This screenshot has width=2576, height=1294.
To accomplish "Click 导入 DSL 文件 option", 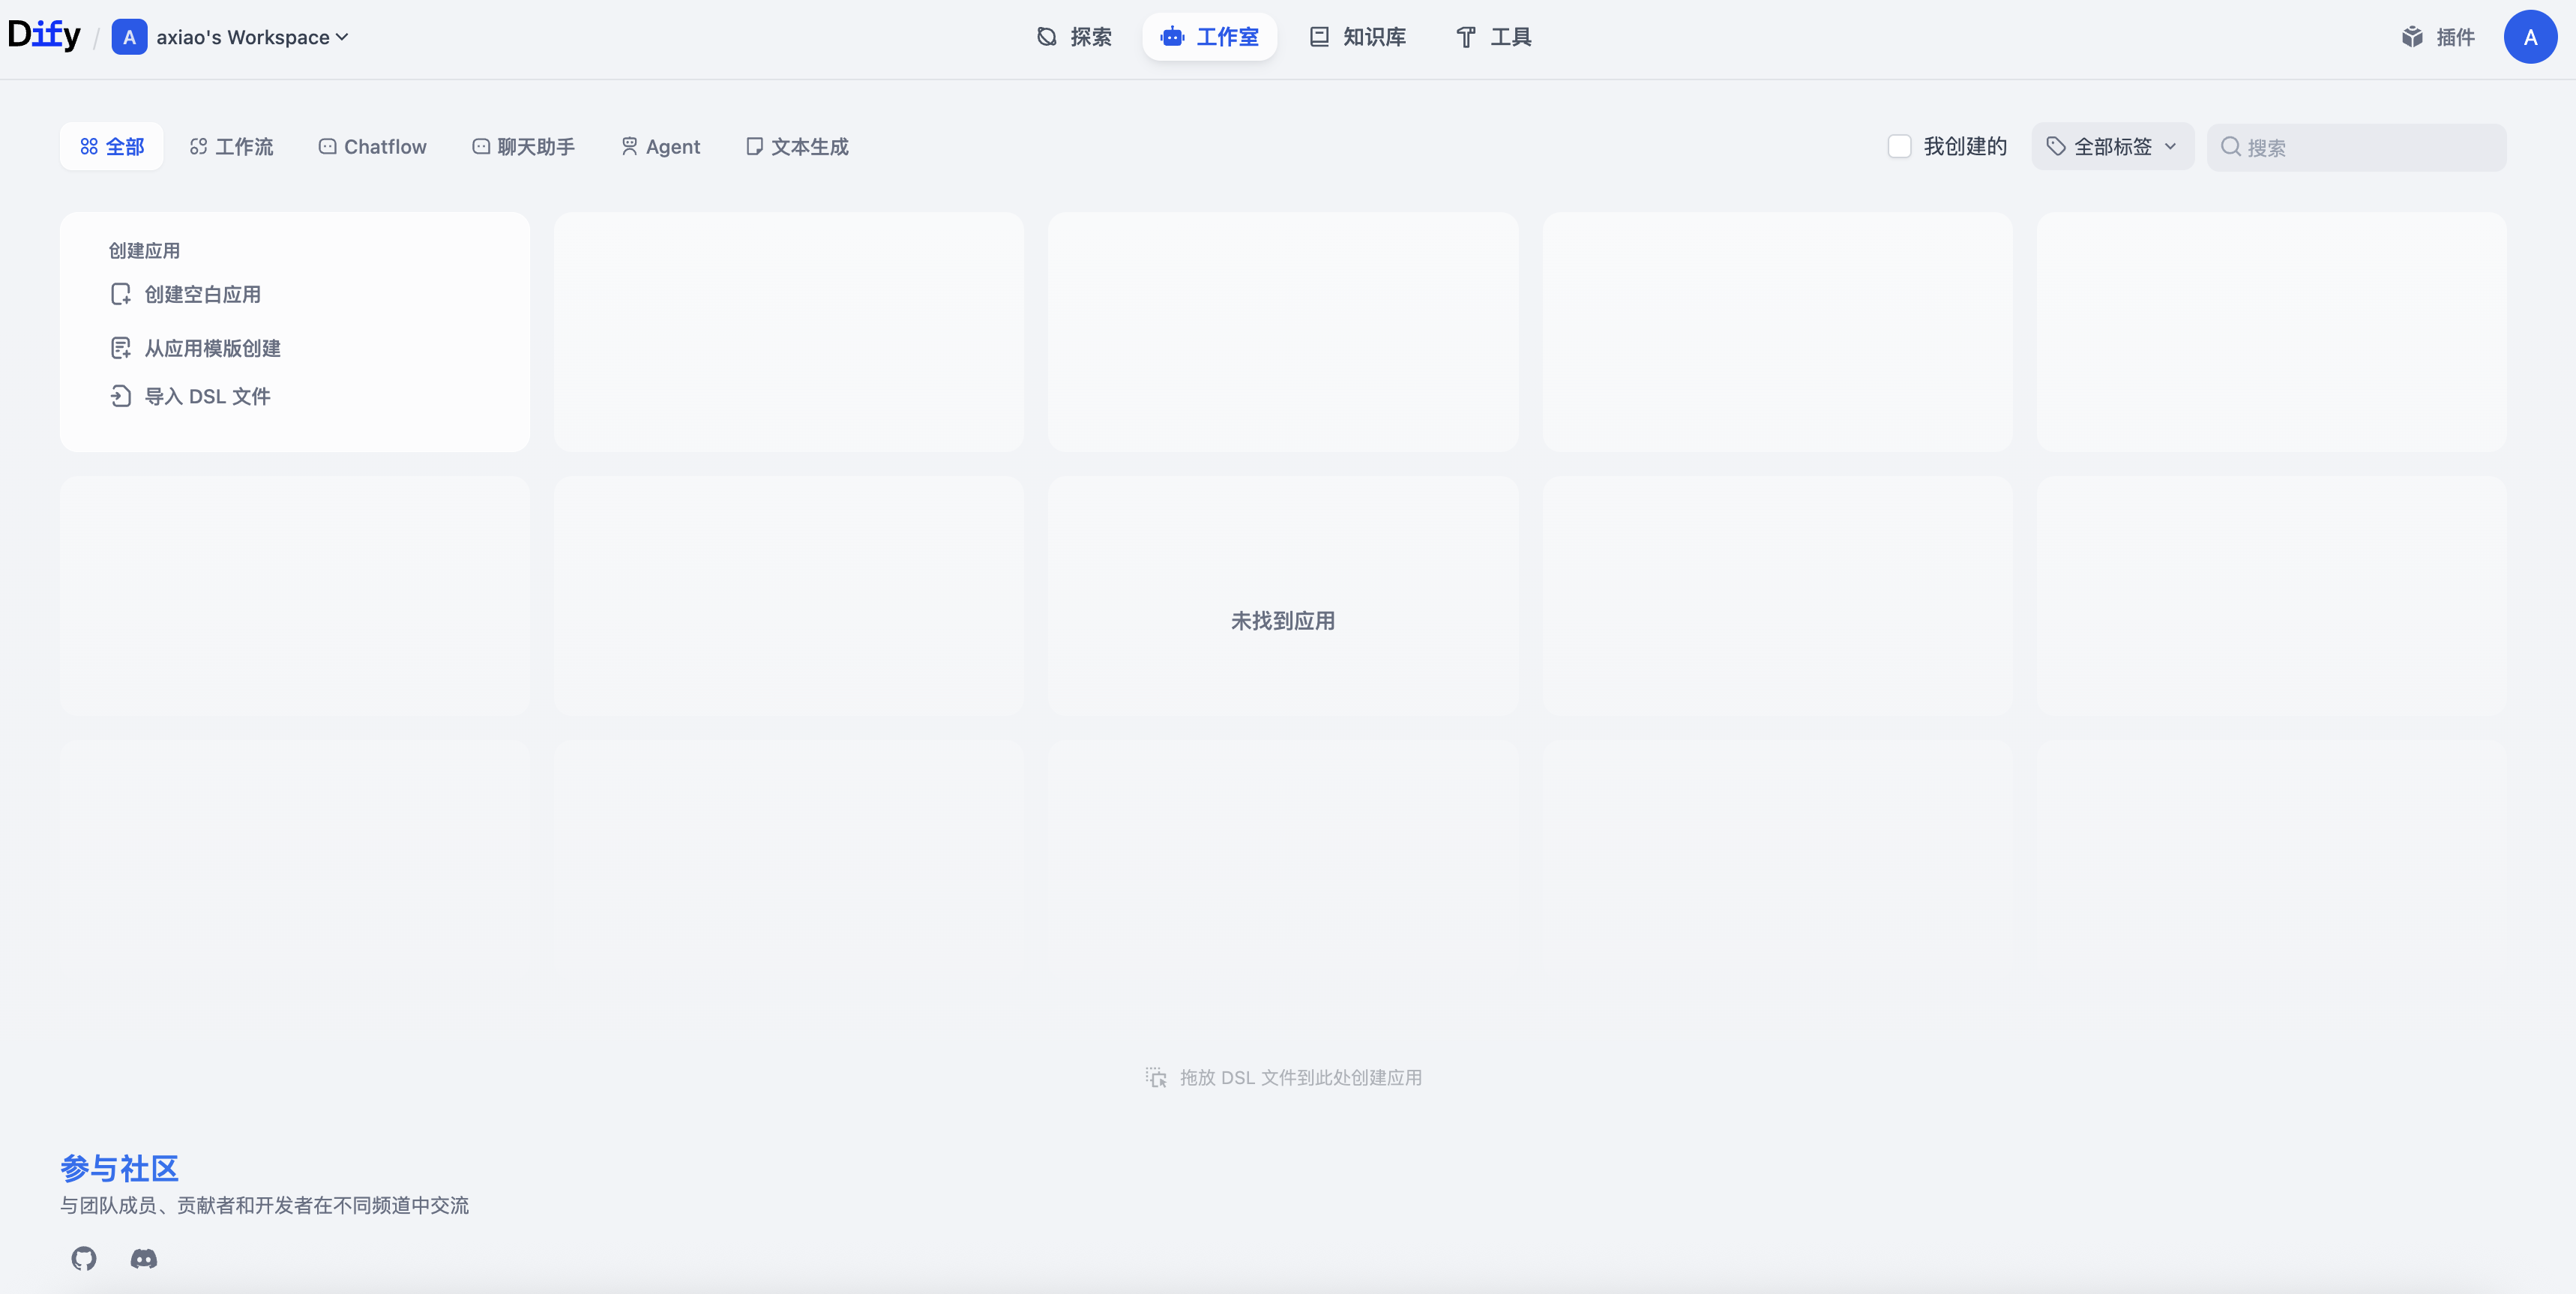I will (190, 396).
